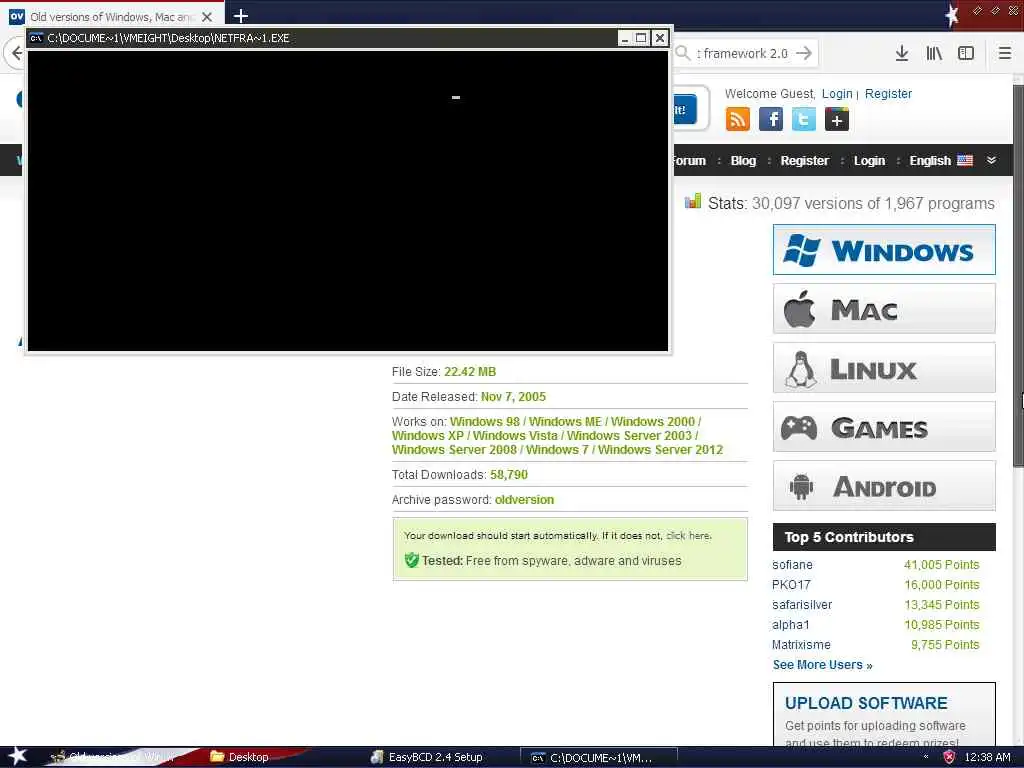Close the Old versions of Windows tab
Image resolution: width=1024 pixels, height=768 pixels.
[x=206, y=17]
